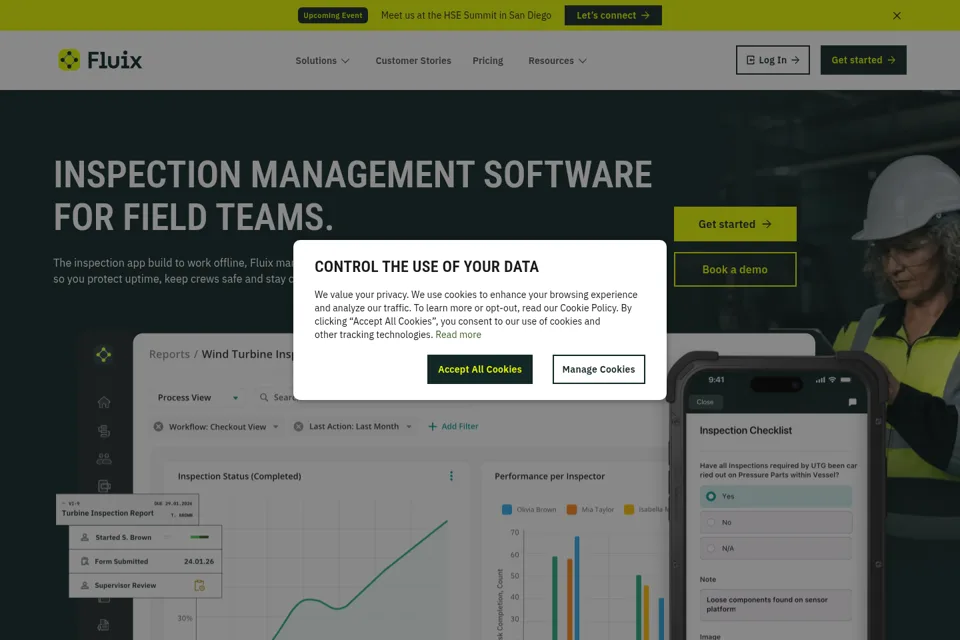
Task: Remove the Workflow: Checkout View filter
Action: (159, 426)
